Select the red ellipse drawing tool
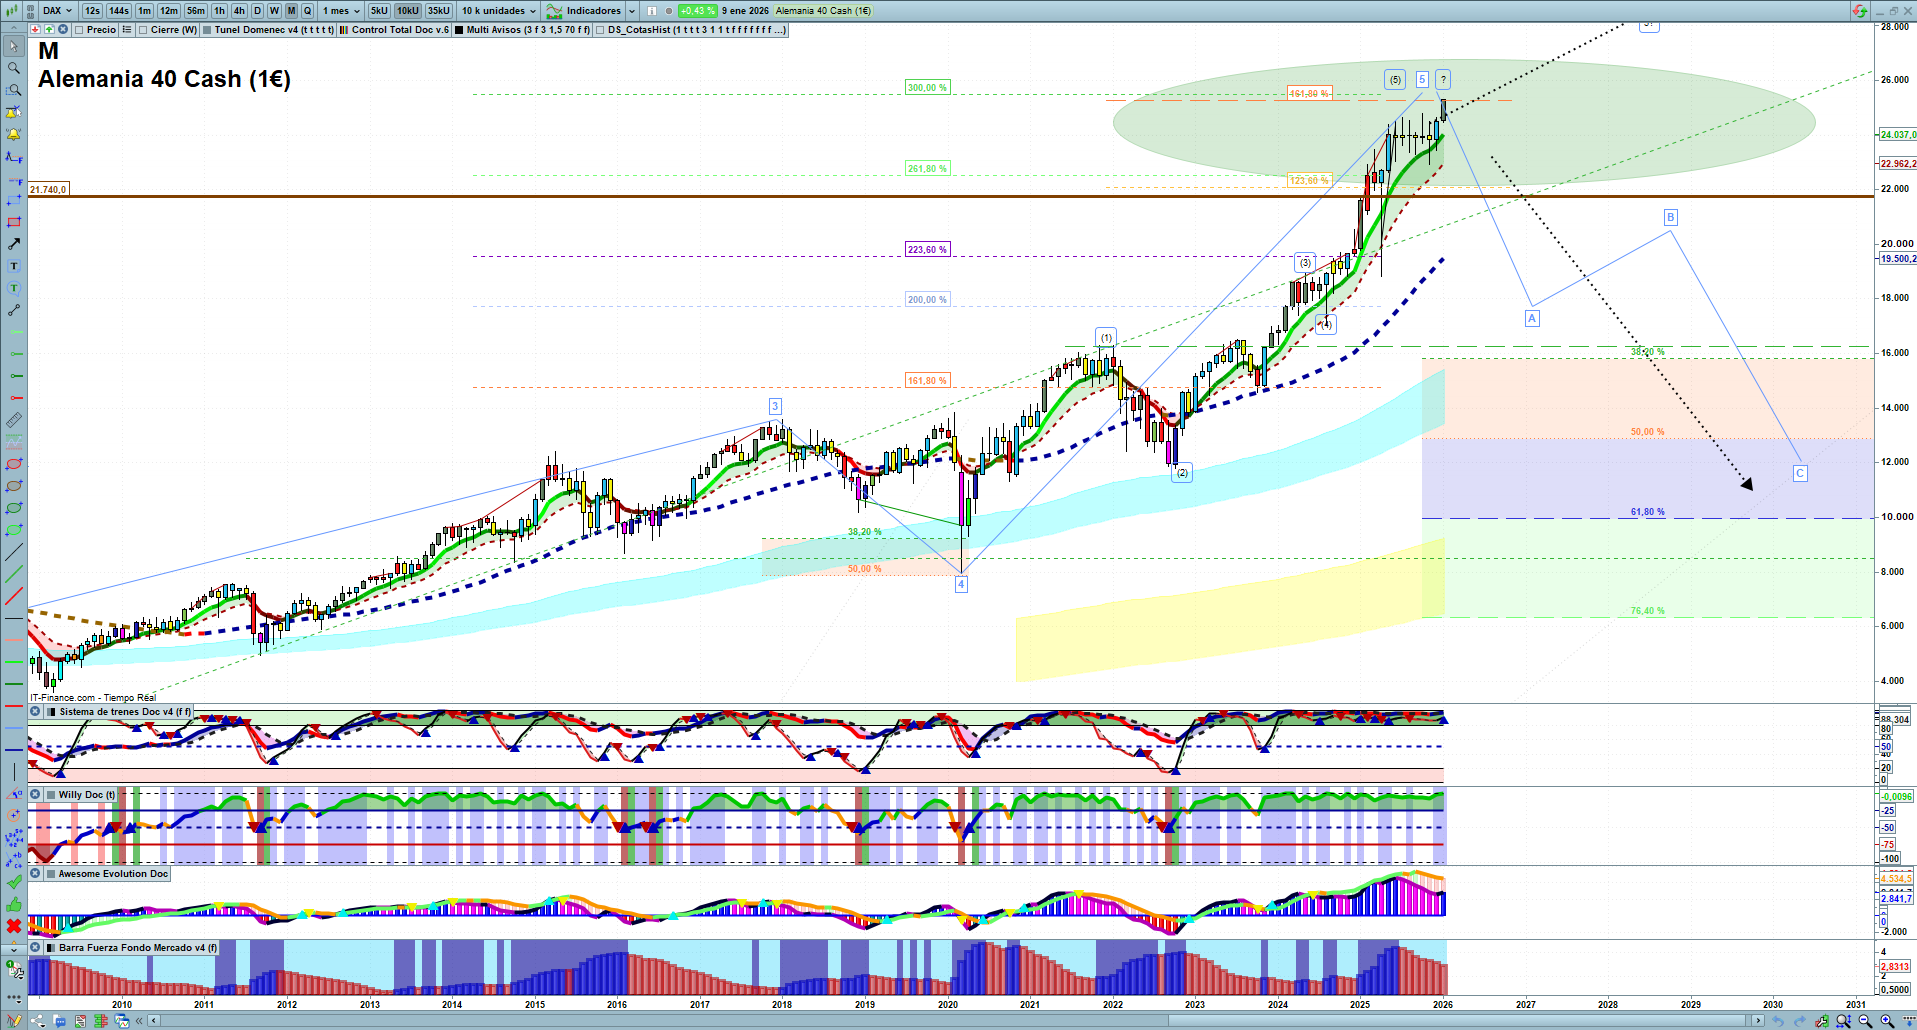The height and width of the screenshot is (1030, 1917). point(14,464)
